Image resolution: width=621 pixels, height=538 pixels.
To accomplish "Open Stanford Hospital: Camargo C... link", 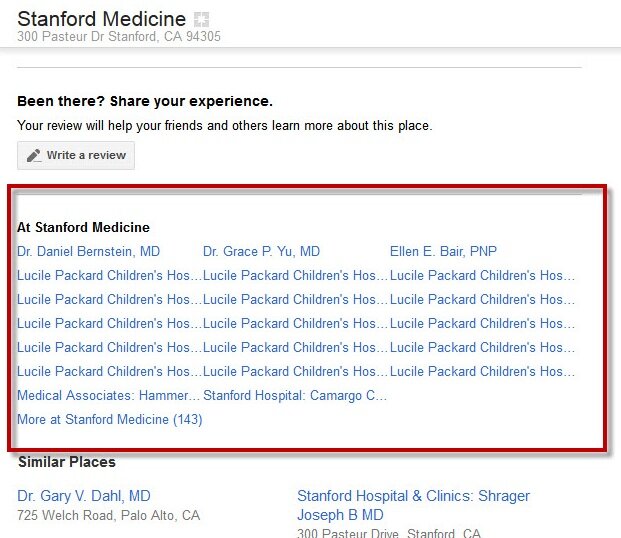I will tap(295, 395).
